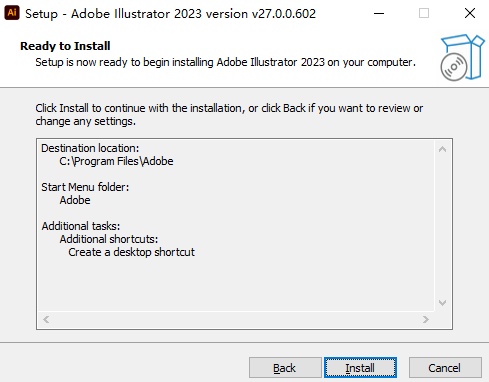This screenshot has width=489, height=382.
Task: Close the Setup window
Action: pyautogui.click(x=470, y=13)
